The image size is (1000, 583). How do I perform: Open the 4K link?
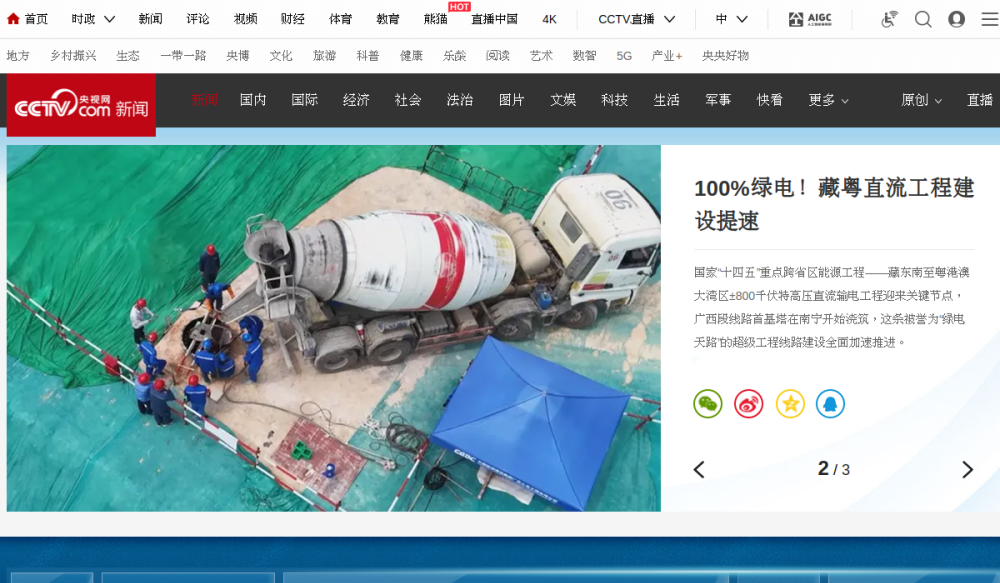click(550, 19)
